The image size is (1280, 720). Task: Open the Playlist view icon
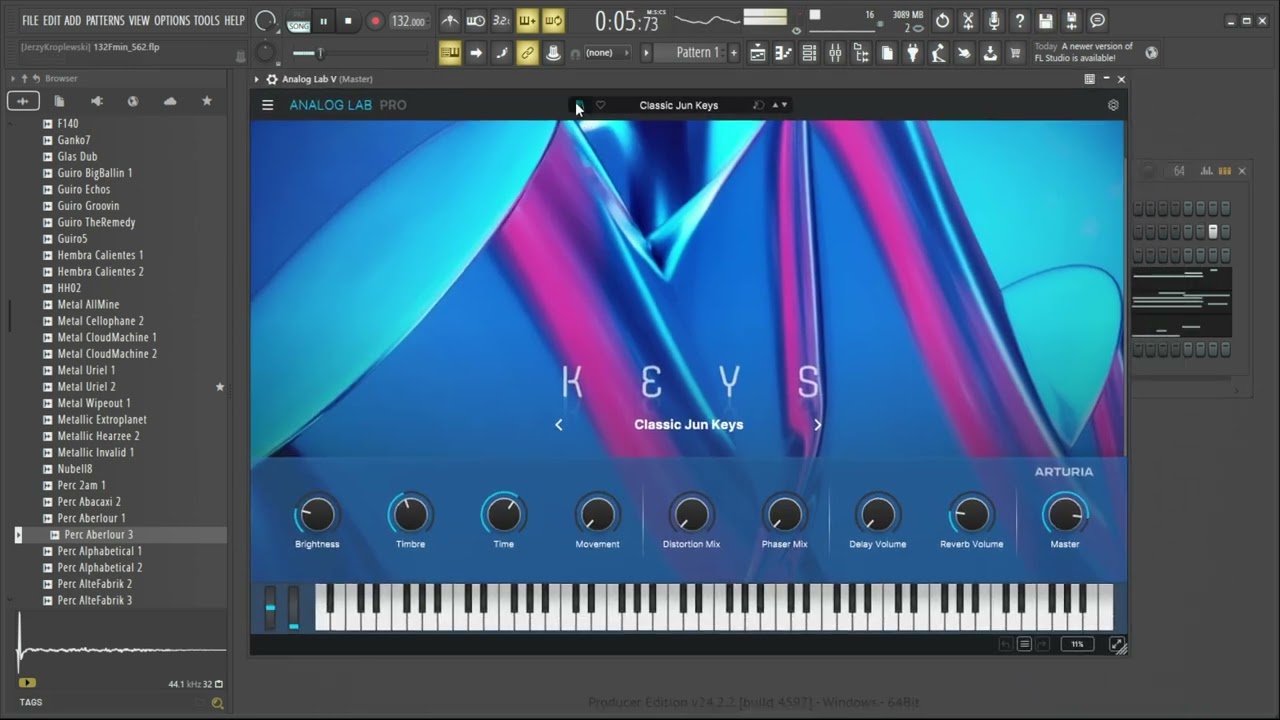click(x=758, y=53)
